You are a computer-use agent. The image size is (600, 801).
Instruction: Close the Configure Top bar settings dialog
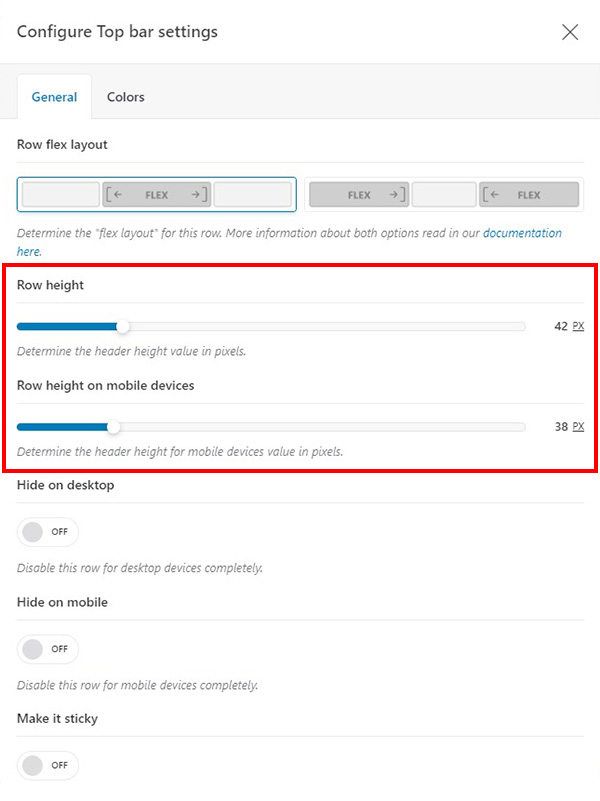pyautogui.click(x=570, y=32)
